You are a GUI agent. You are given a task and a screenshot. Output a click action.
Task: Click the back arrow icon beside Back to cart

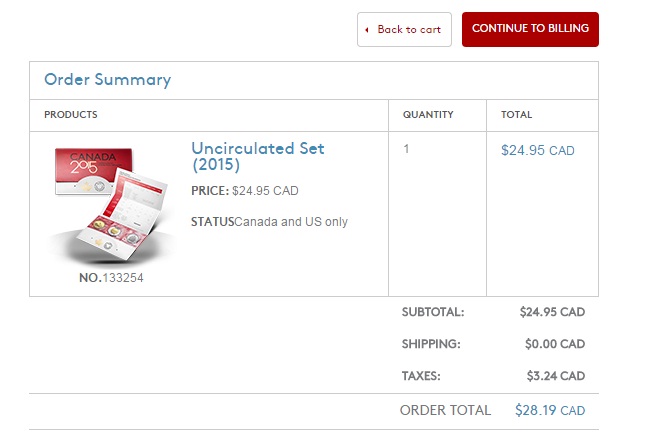coord(367,30)
